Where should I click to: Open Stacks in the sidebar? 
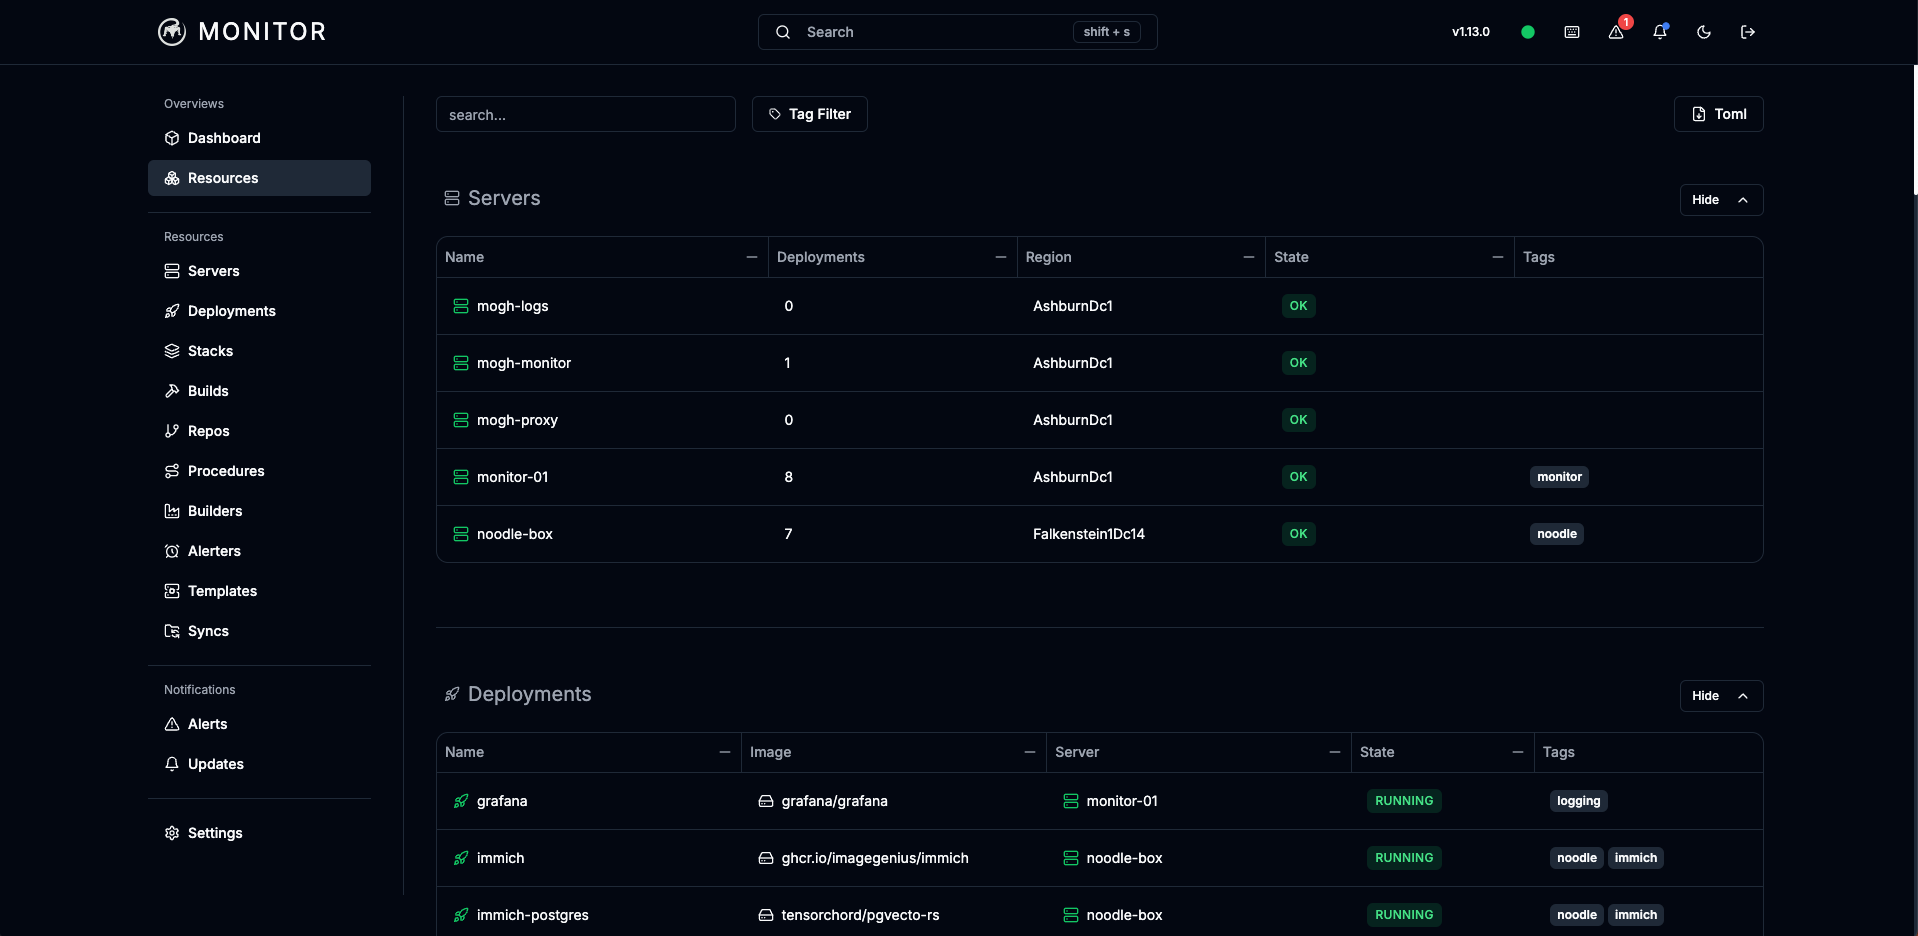pos(259,351)
